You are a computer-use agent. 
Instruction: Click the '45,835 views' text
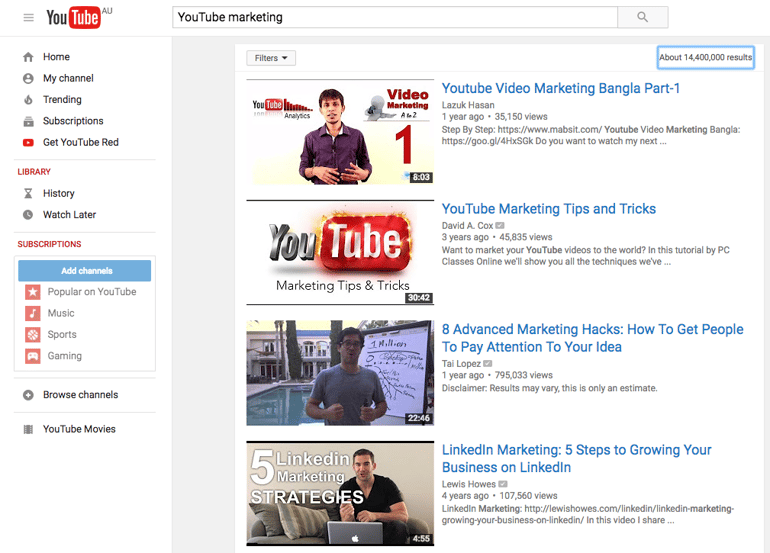click(x=526, y=237)
